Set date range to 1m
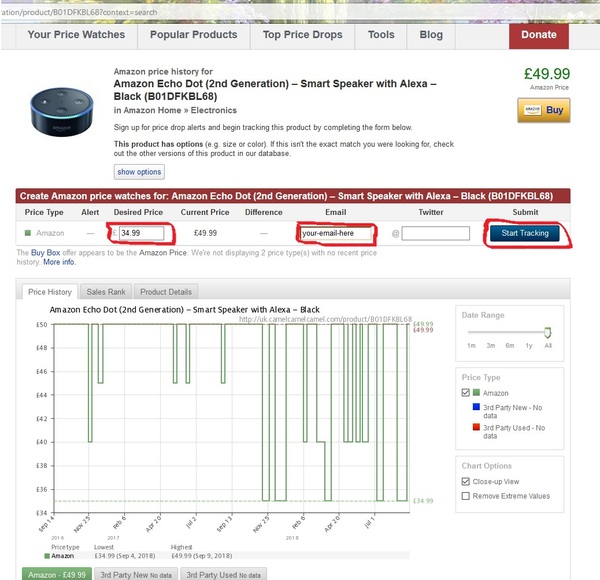Viewport: 600px width, 580px height. (x=471, y=345)
